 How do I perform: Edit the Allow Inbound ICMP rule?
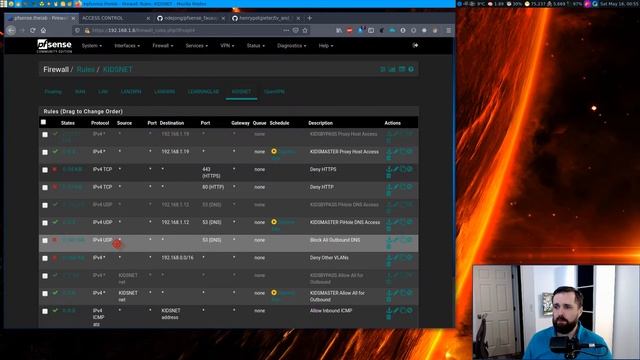click(396, 310)
